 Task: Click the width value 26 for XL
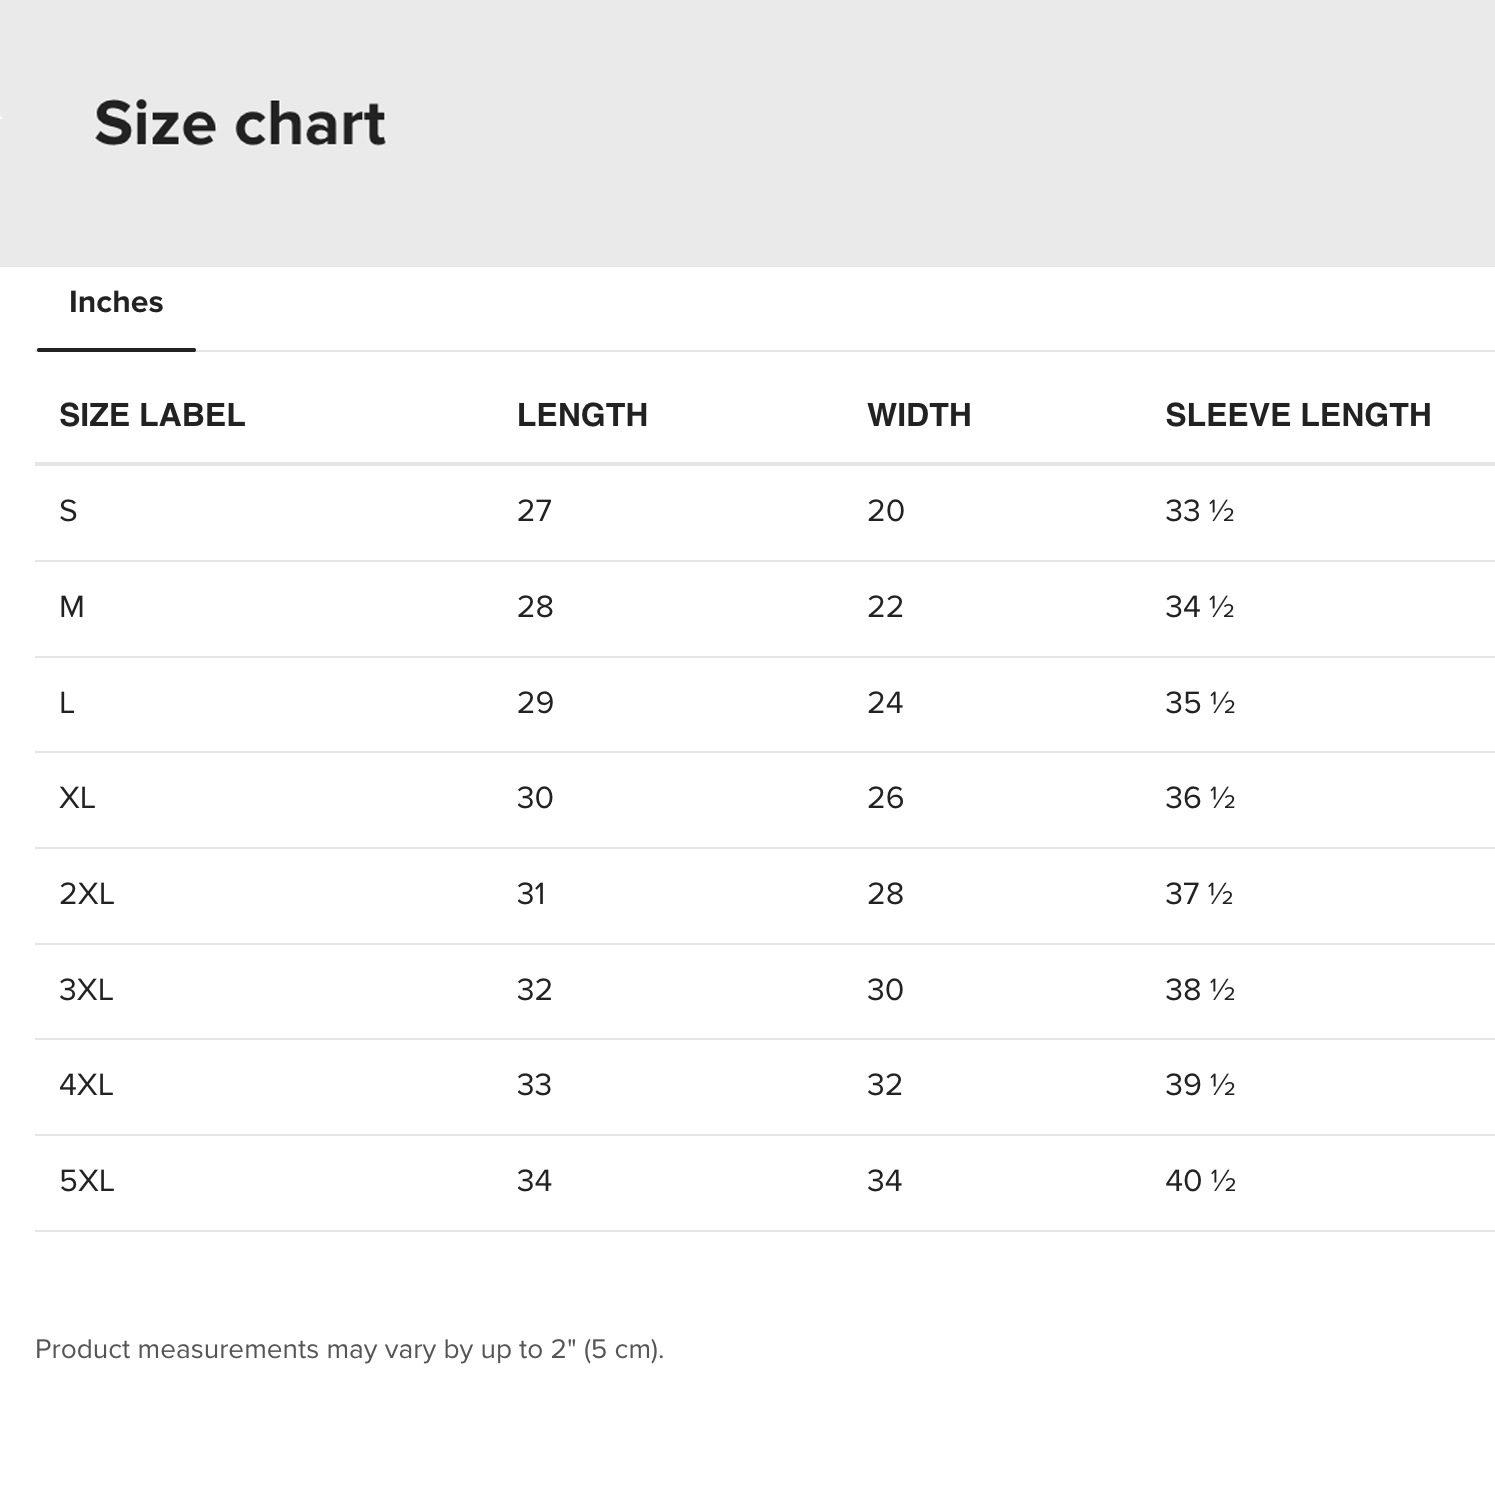coord(885,798)
